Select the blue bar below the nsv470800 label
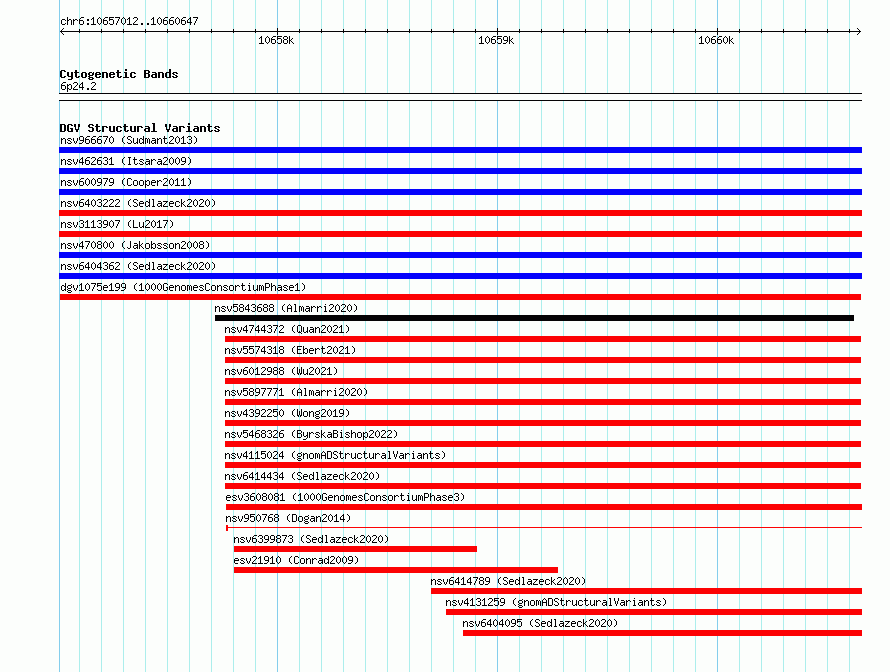 (460, 255)
